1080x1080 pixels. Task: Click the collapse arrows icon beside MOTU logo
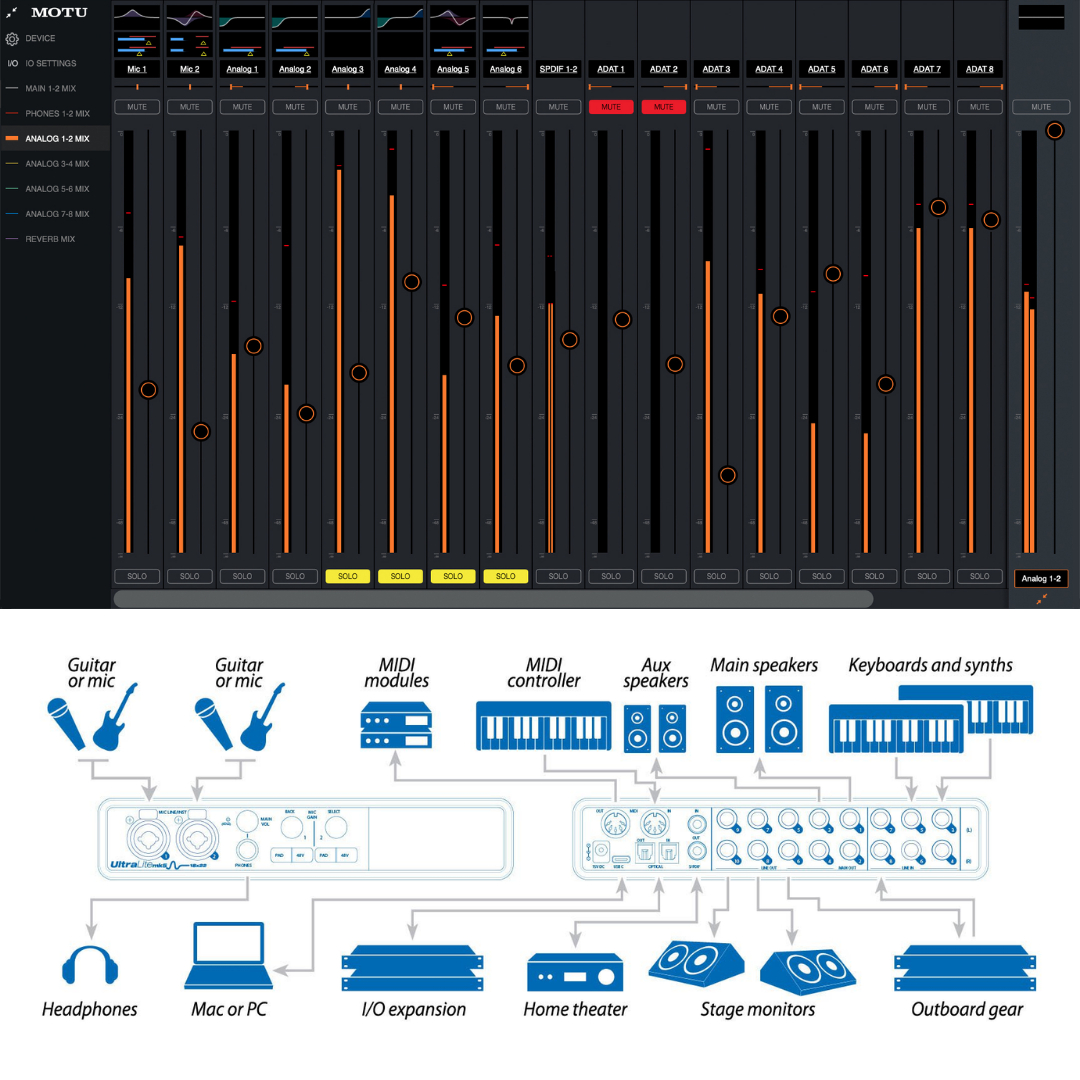coord(12,12)
